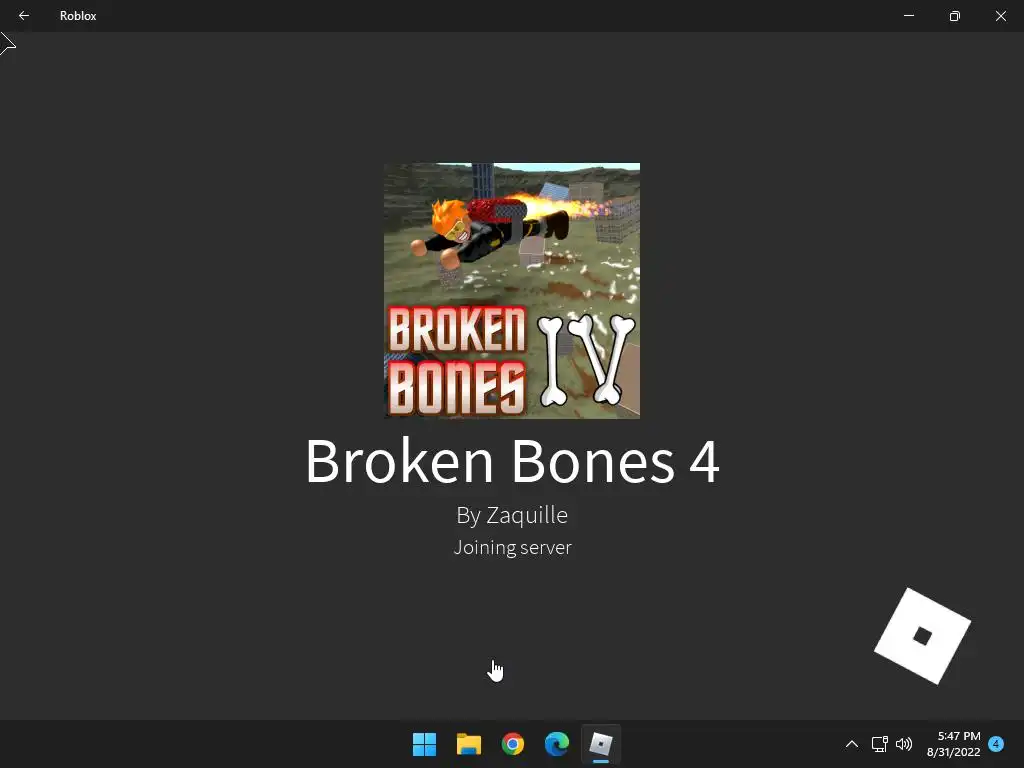This screenshot has height=768, width=1024.
Task: Open File Explorer from the taskbar
Action: coord(468,744)
